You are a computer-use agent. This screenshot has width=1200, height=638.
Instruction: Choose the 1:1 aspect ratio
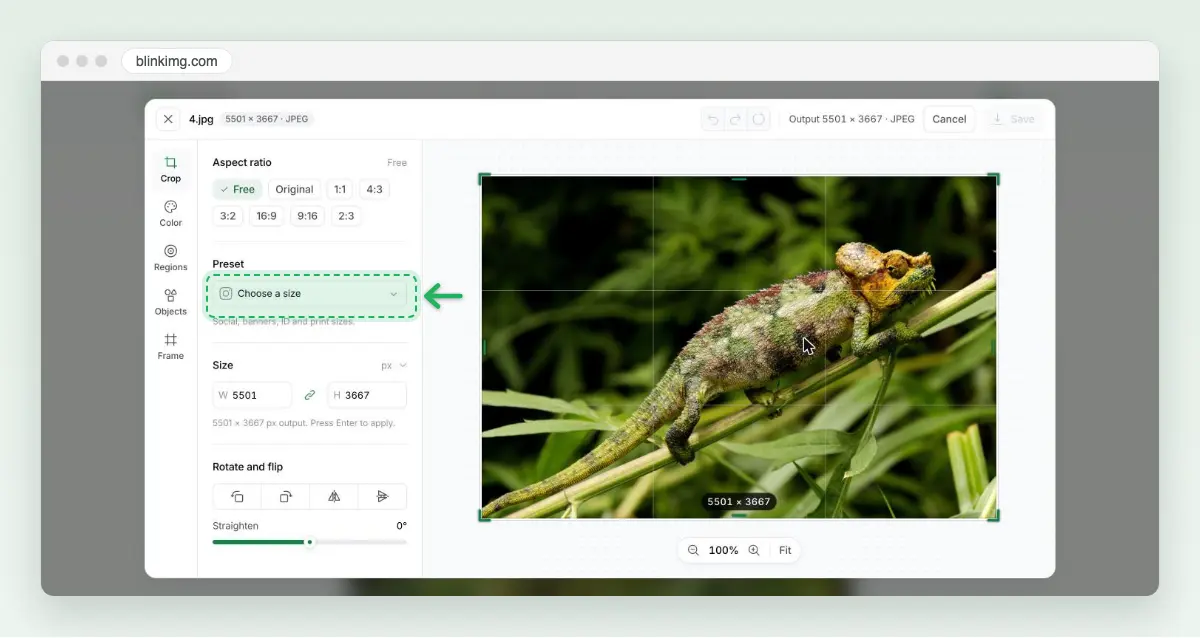click(340, 189)
